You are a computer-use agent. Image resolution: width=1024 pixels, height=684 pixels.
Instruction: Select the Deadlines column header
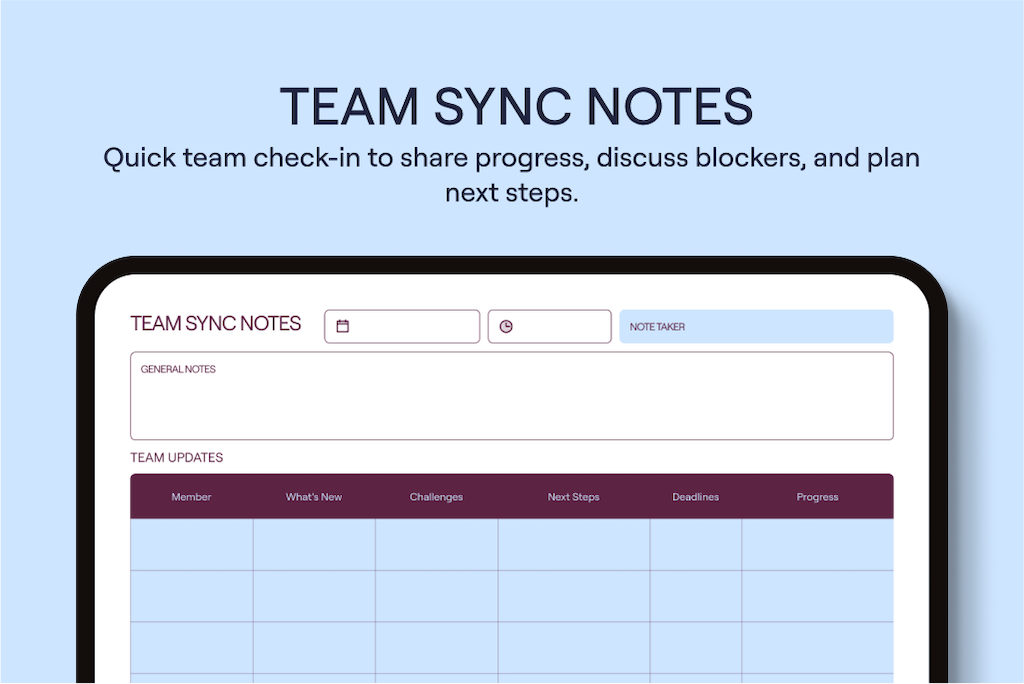pyautogui.click(x=695, y=497)
